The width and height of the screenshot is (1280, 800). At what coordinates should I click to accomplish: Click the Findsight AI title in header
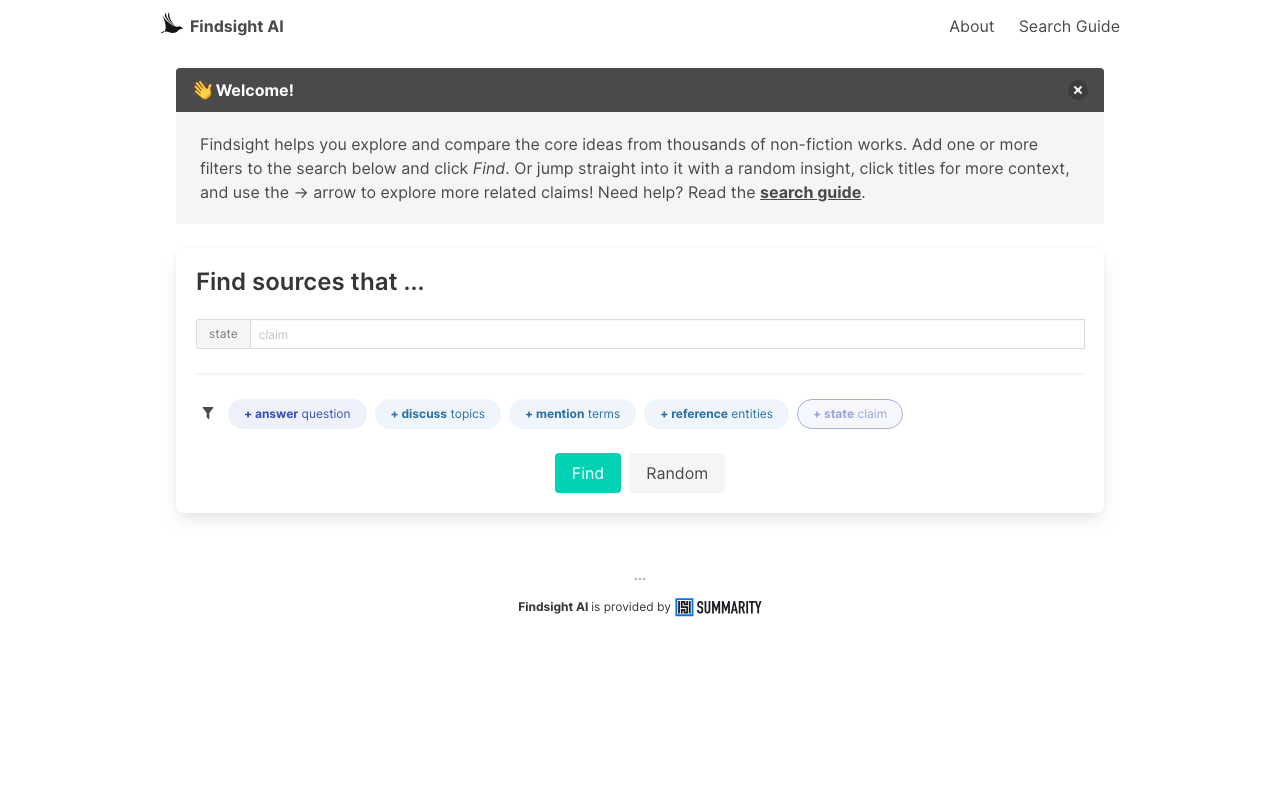(237, 27)
